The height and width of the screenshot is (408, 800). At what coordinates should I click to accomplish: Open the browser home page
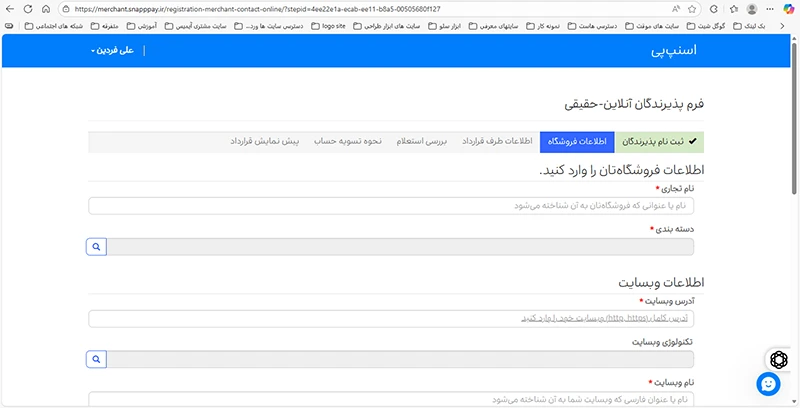pyautogui.click(x=46, y=9)
